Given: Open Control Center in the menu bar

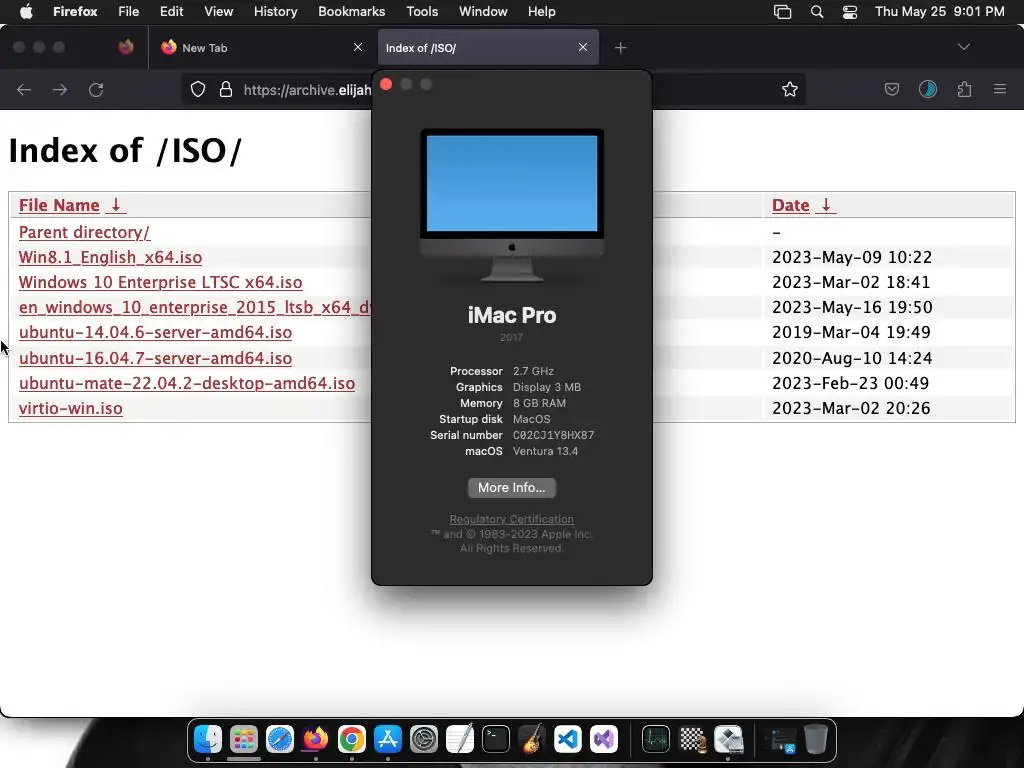Looking at the screenshot, I should pyautogui.click(x=850, y=12).
